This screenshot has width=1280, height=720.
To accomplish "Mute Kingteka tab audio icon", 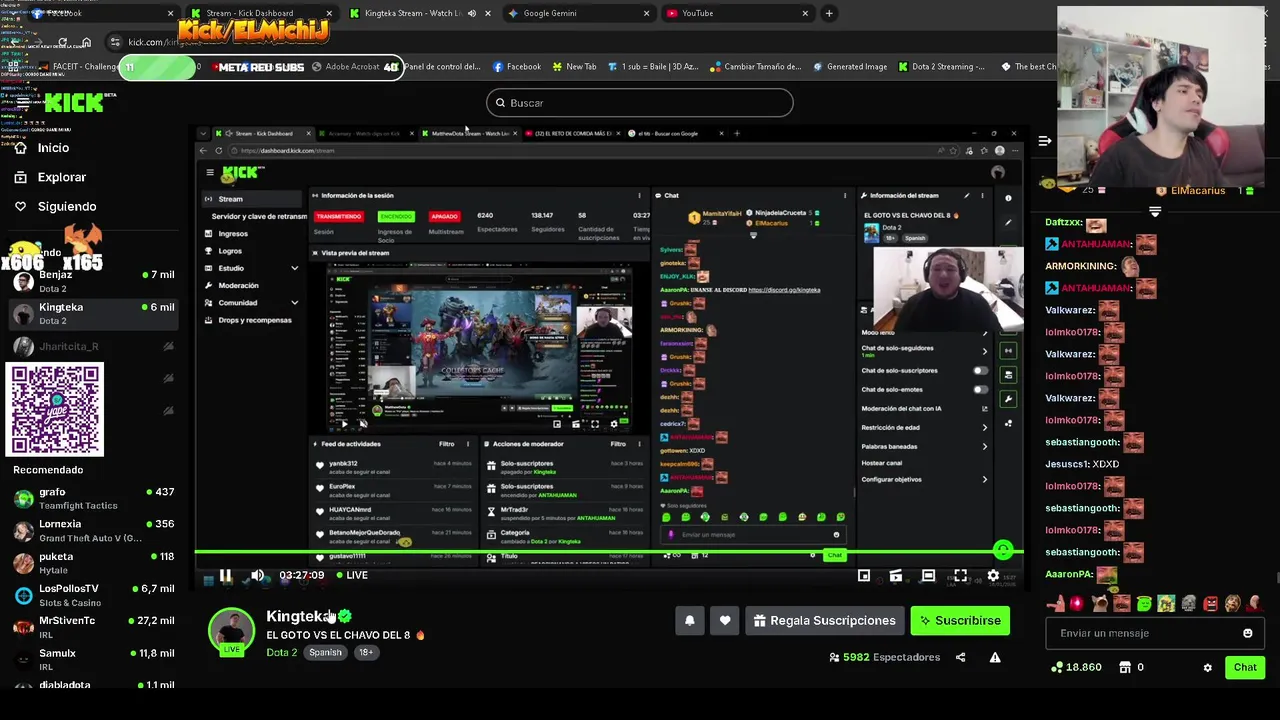I will (x=472, y=13).
